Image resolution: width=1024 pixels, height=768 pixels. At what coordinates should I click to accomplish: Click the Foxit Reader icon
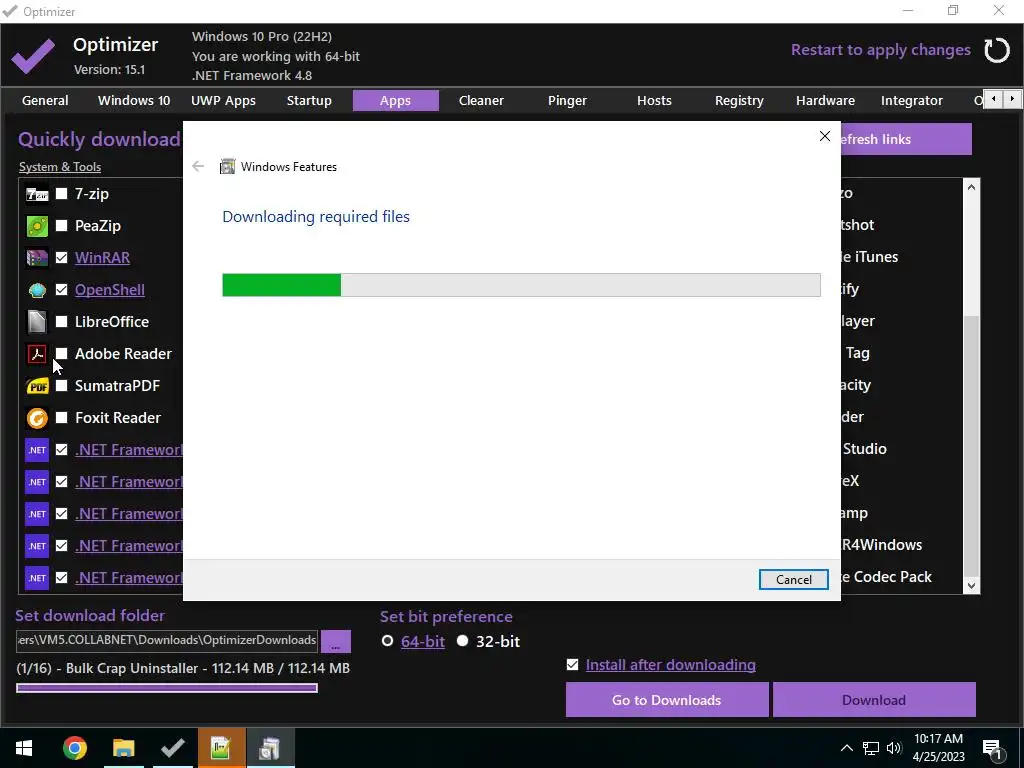pos(37,418)
